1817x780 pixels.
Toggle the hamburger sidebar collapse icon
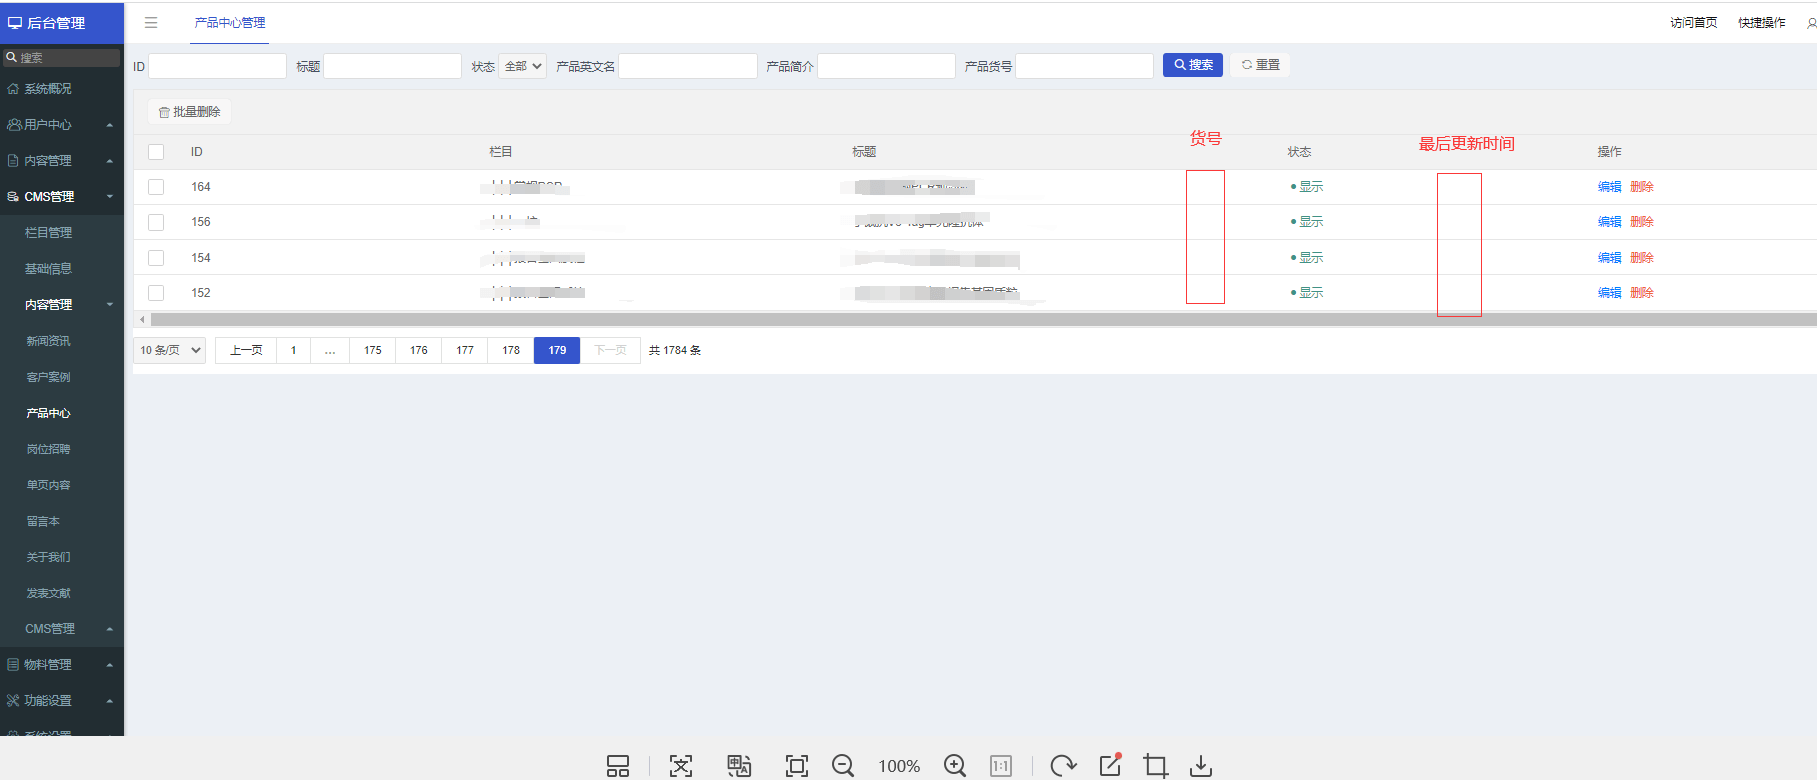pyautogui.click(x=151, y=22)
